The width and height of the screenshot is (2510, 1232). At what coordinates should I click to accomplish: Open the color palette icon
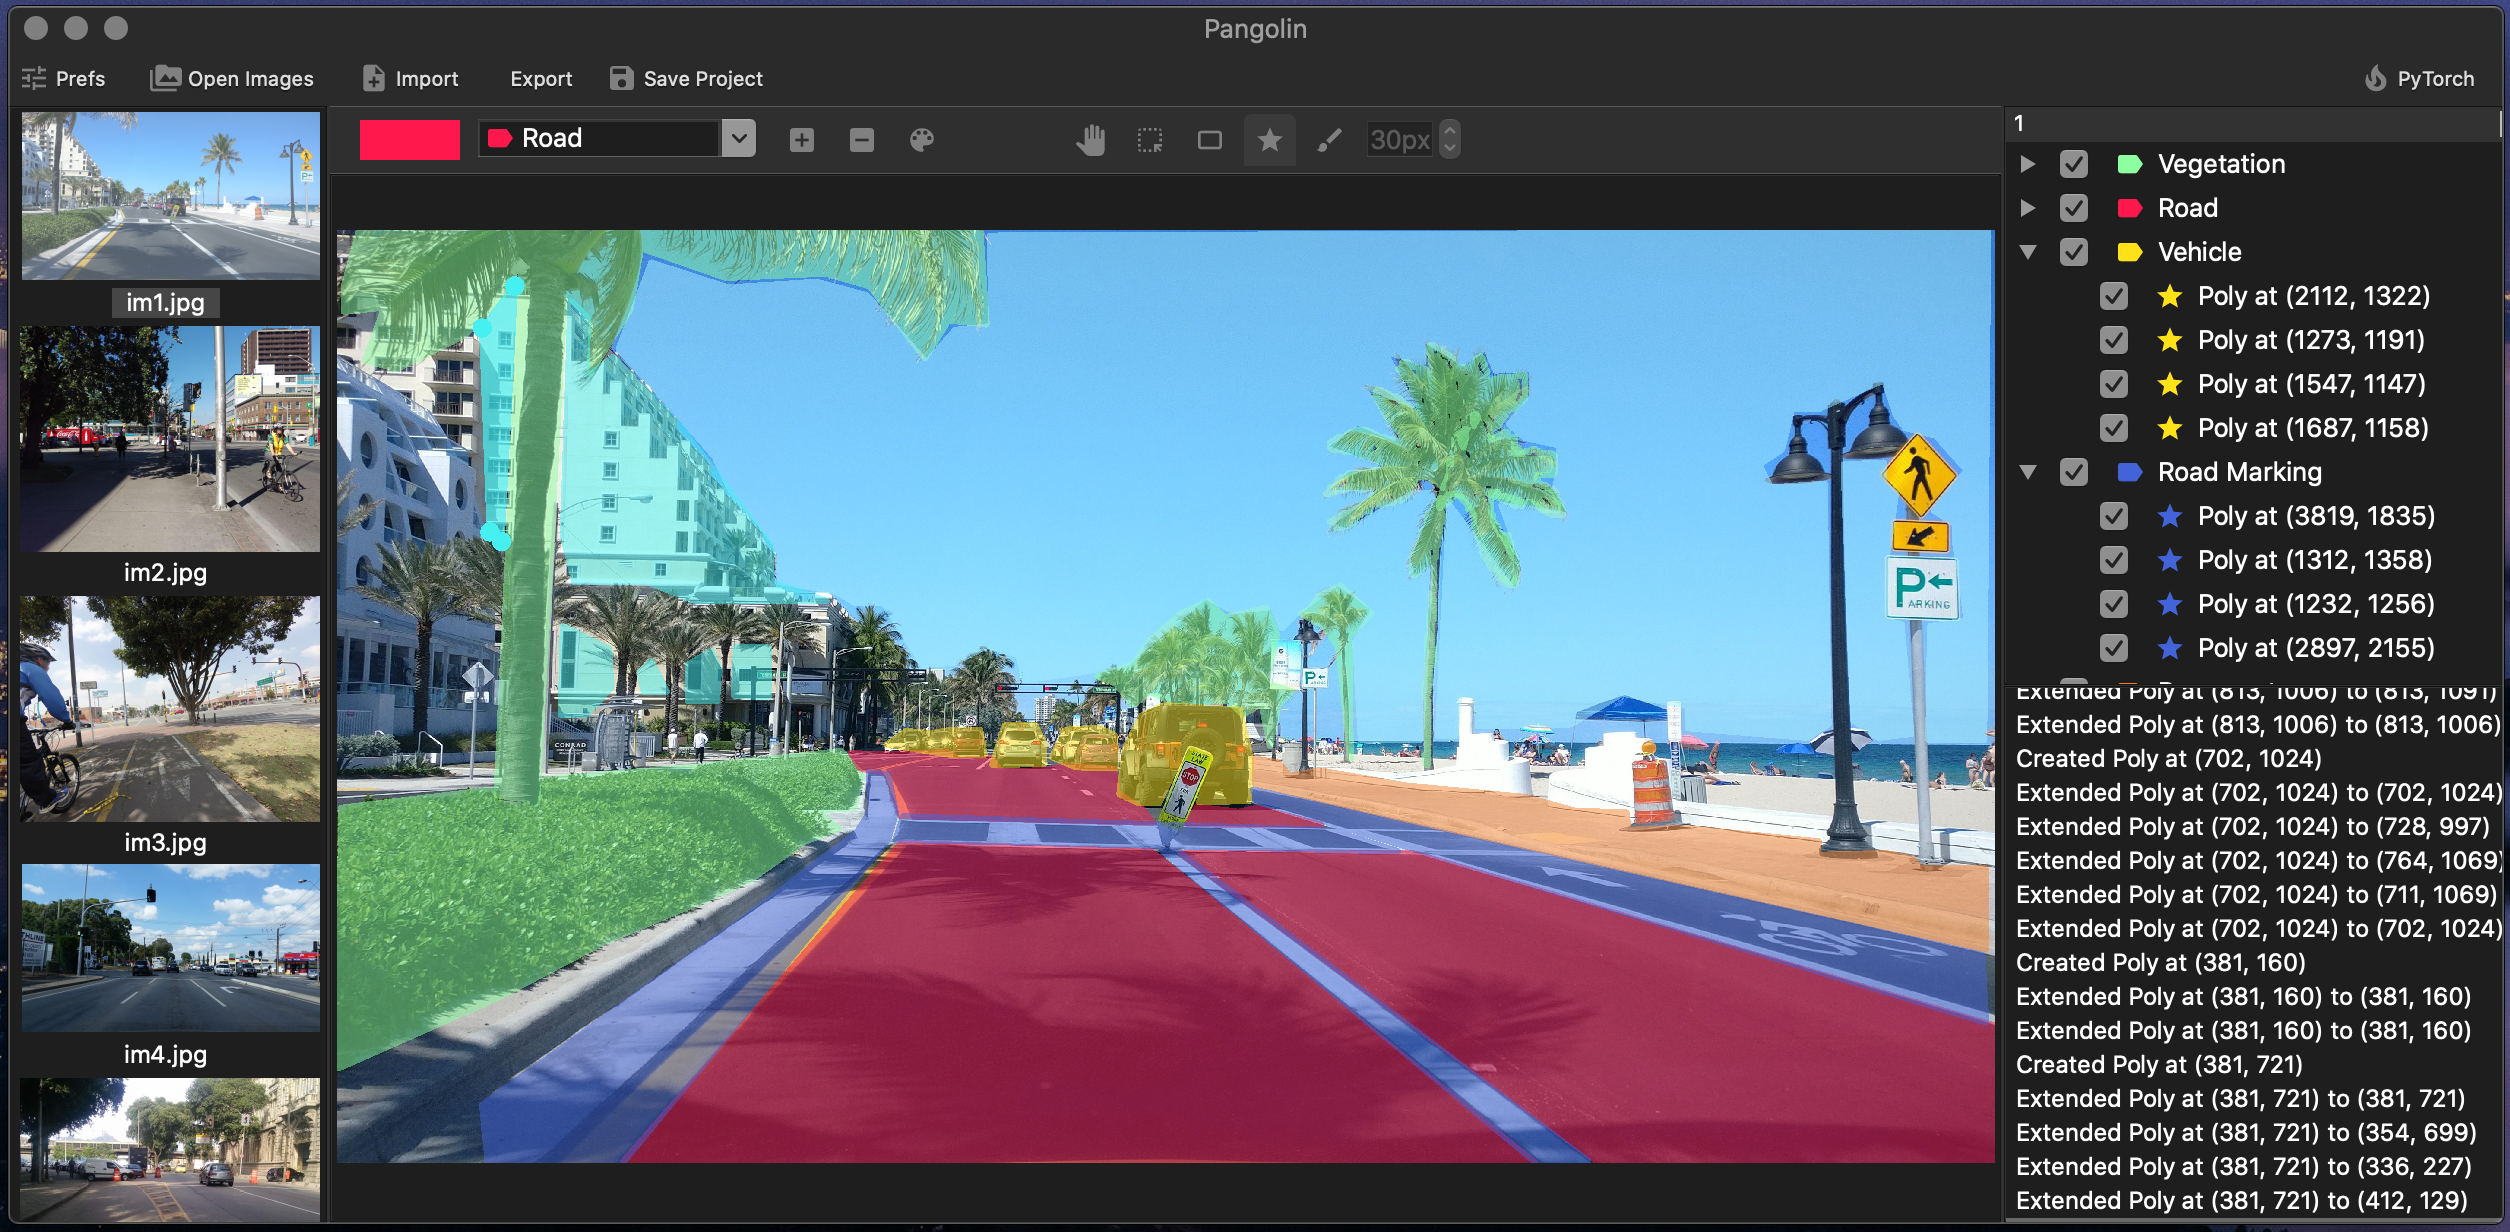pos(921,140)
